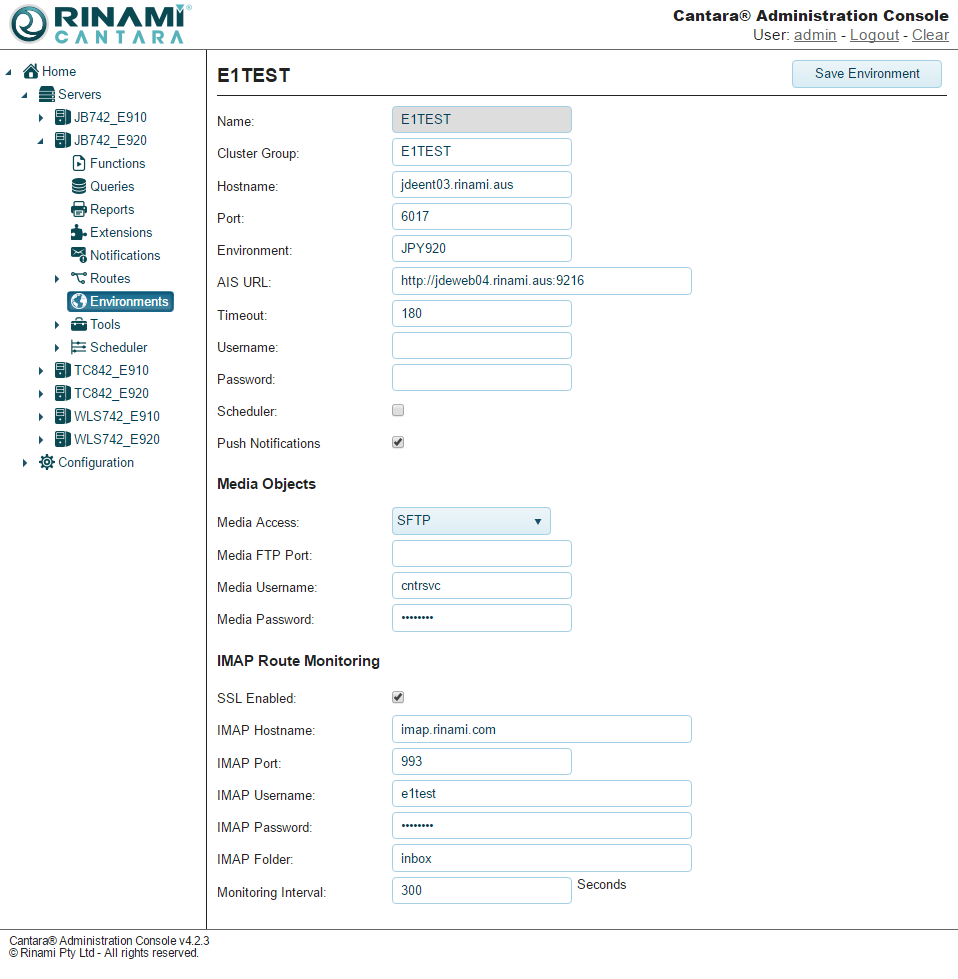Viewport: 958px width, 979px height.
Task: Click the Monitoring Interval field
Action: click(481, 890)
